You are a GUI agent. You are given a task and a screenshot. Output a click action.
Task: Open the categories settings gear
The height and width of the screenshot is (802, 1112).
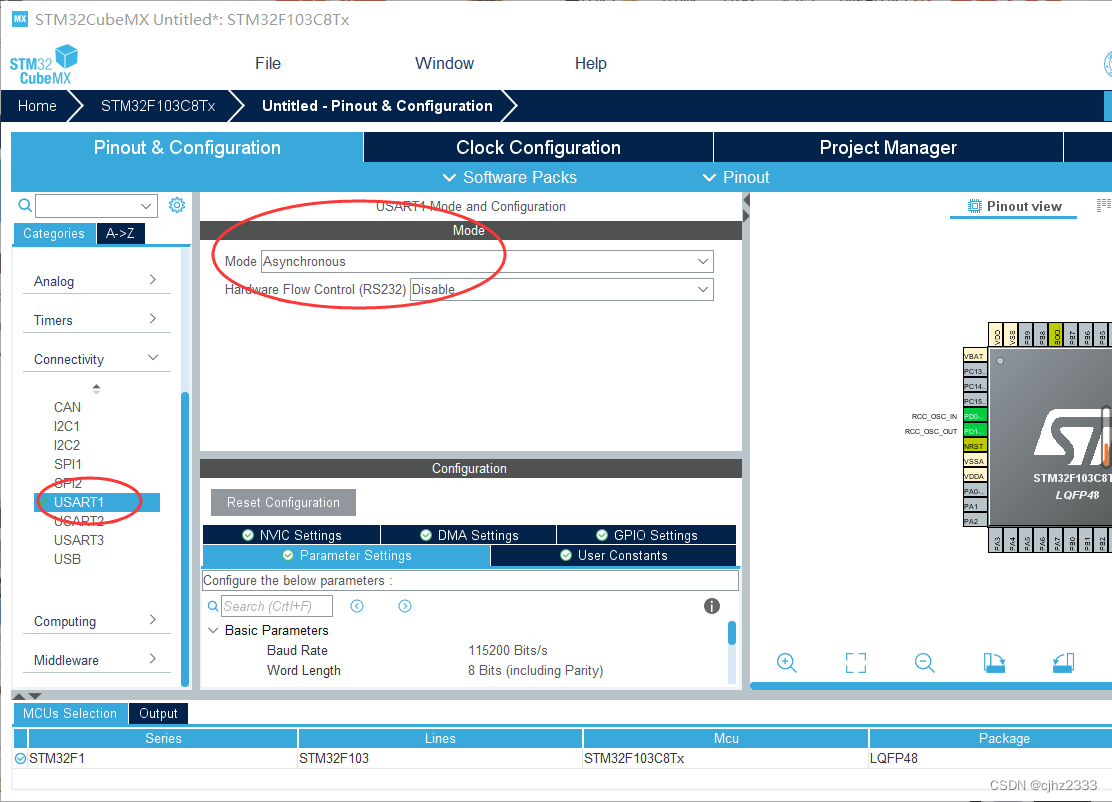[x=177, y=206]
